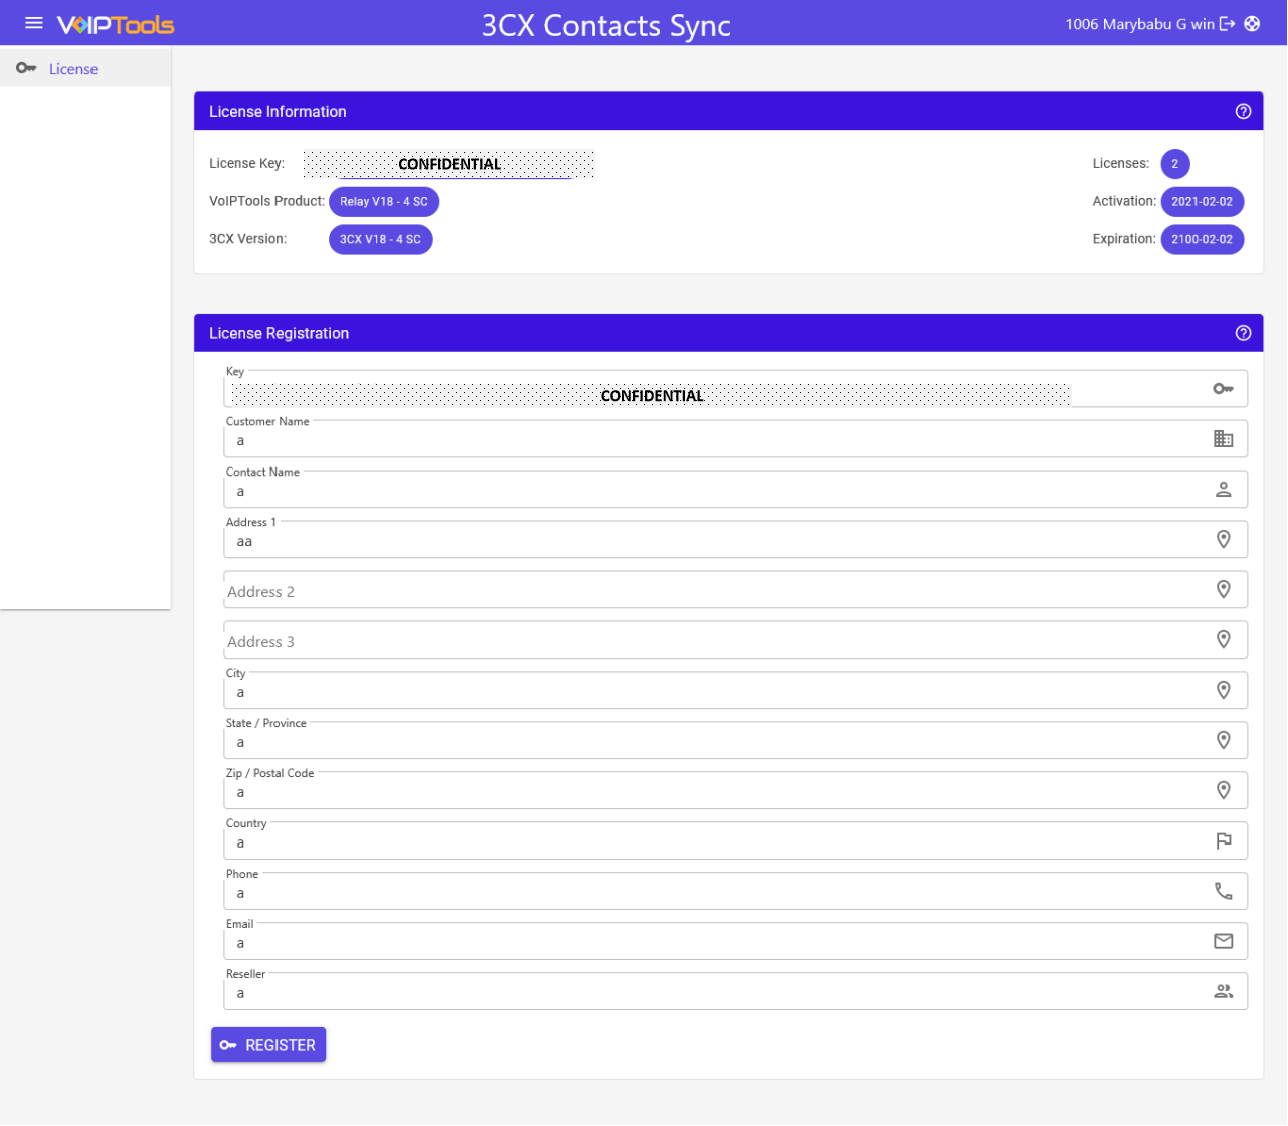Click the key icon in the Key field

click(1224, 388)
